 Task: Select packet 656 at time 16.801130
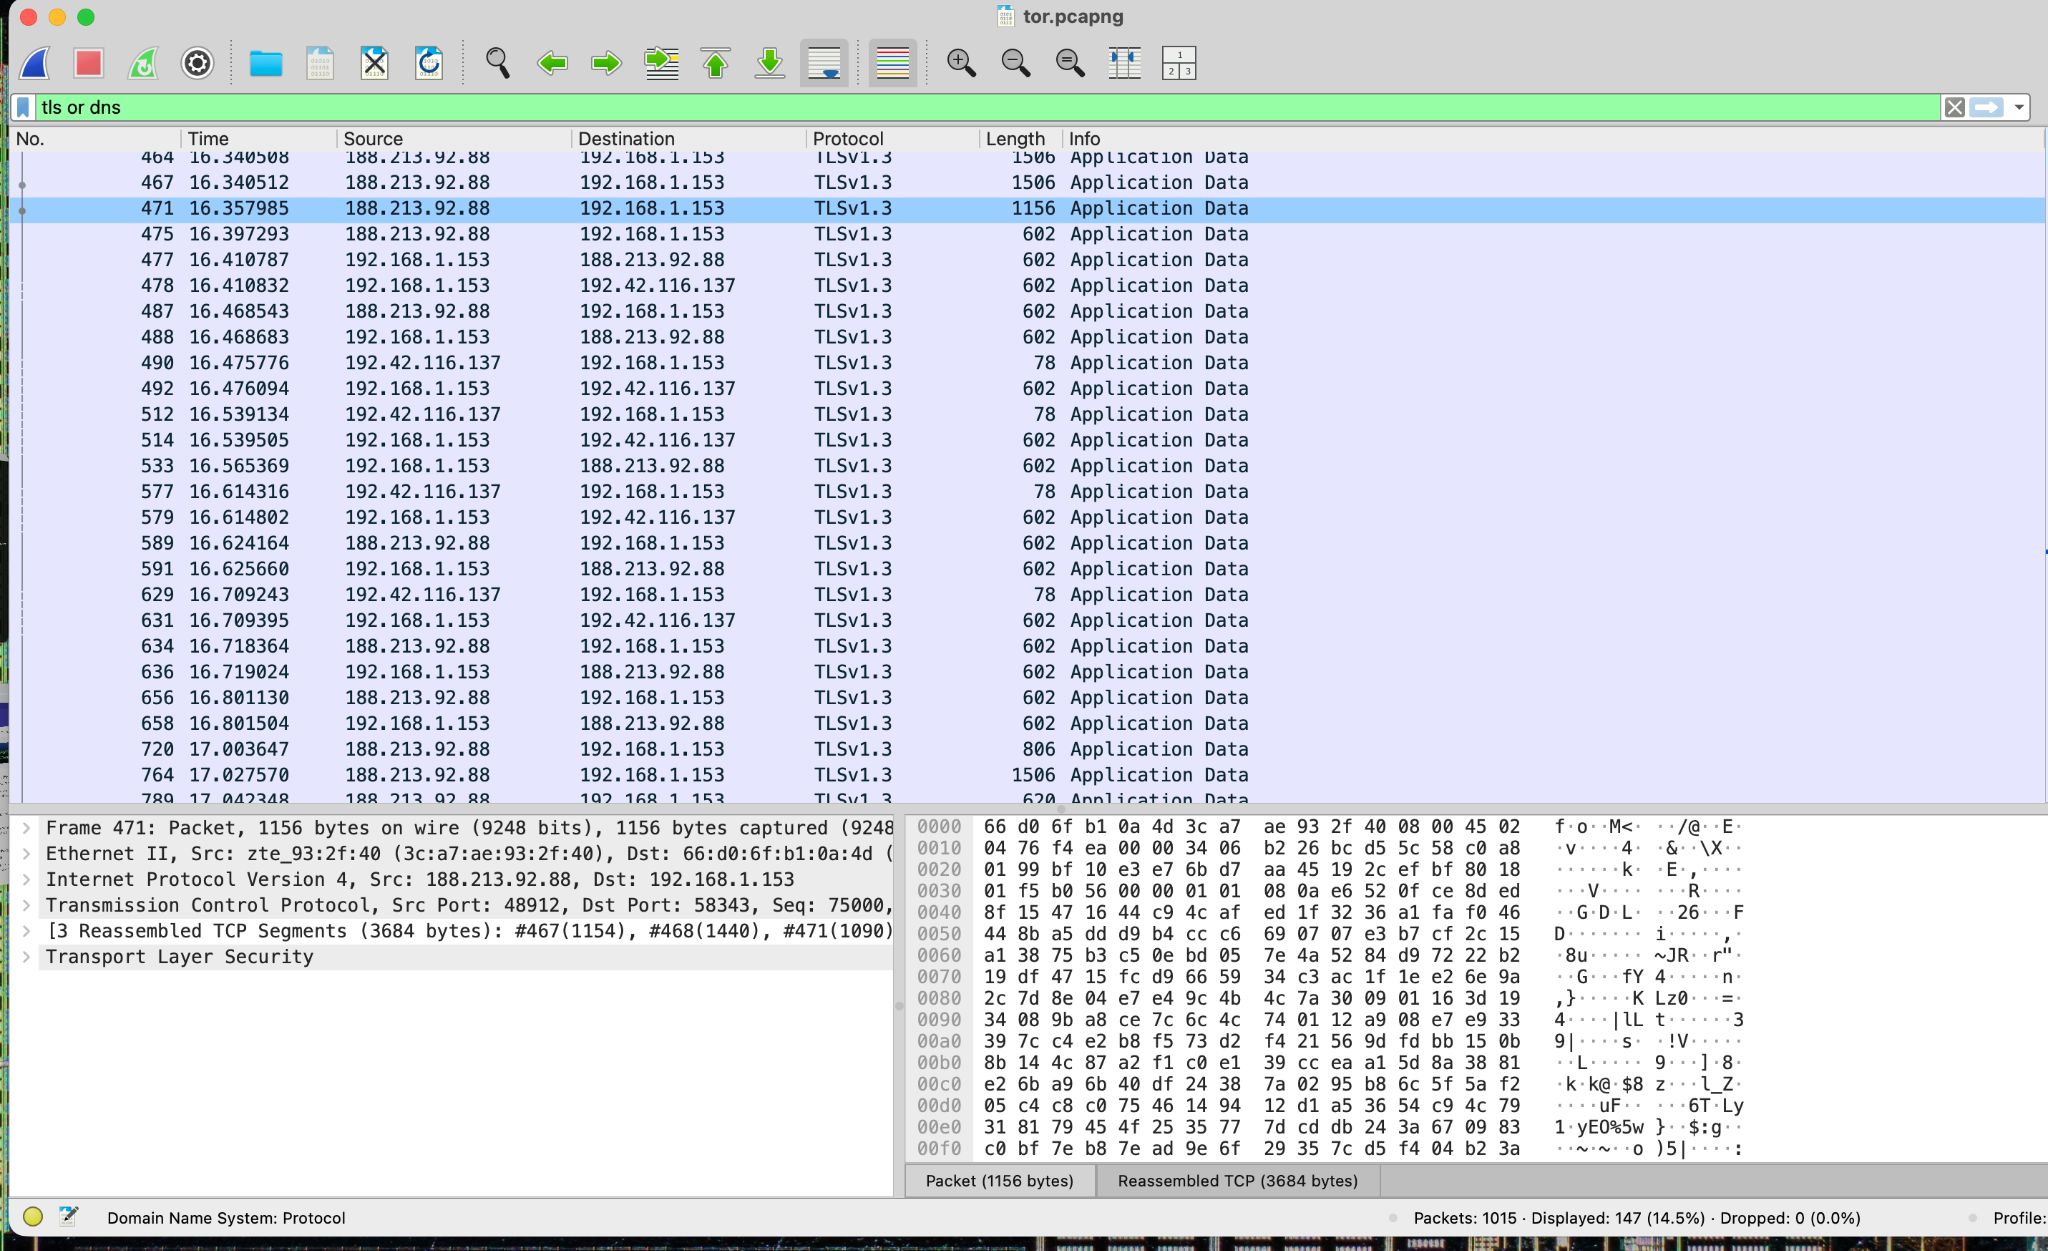coord(1027,698)
